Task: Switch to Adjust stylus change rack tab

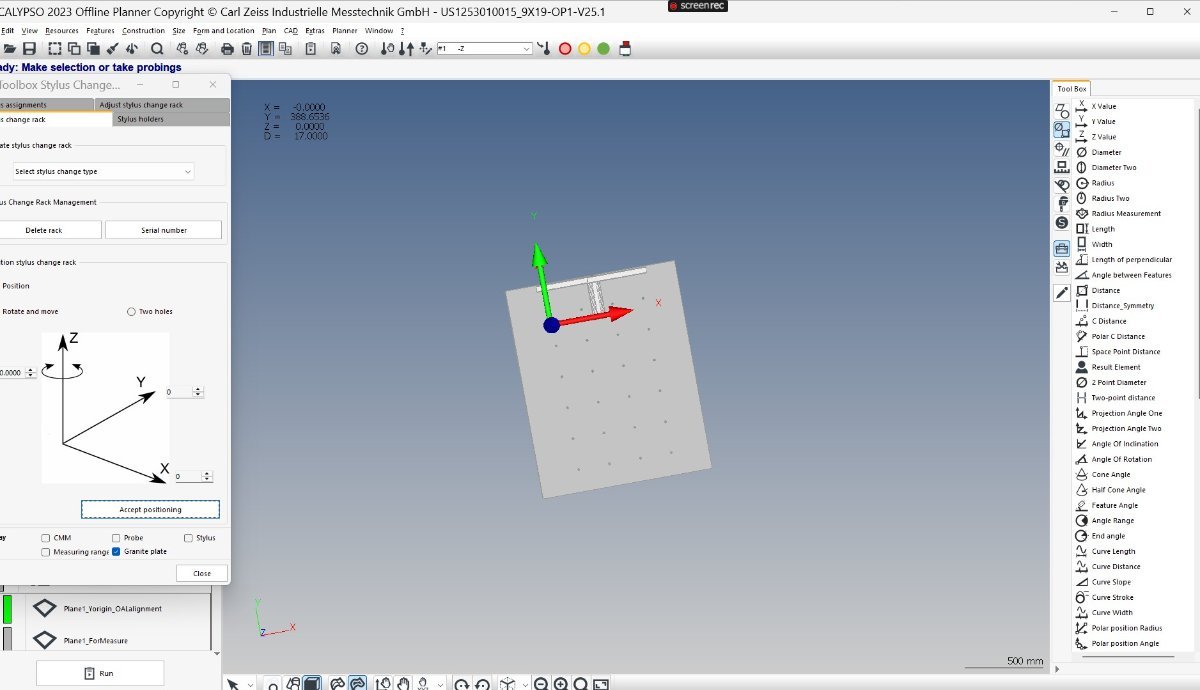Action: (163, 105)
